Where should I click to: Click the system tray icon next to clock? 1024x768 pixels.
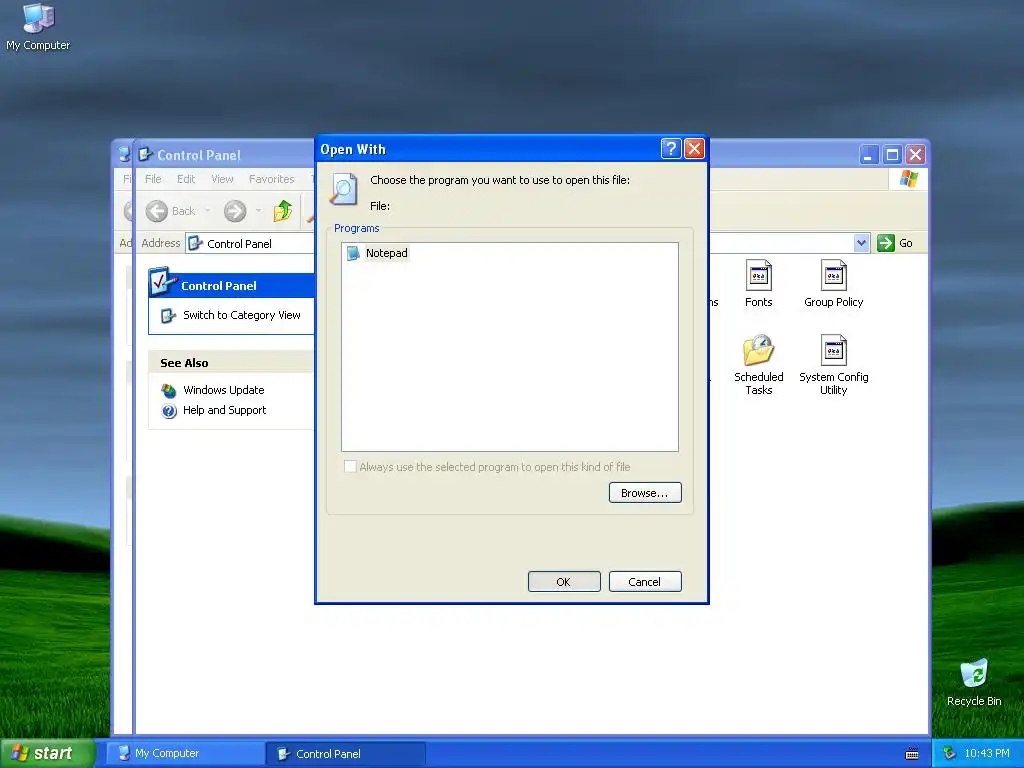pyautogui.click(x=950, y=753)
